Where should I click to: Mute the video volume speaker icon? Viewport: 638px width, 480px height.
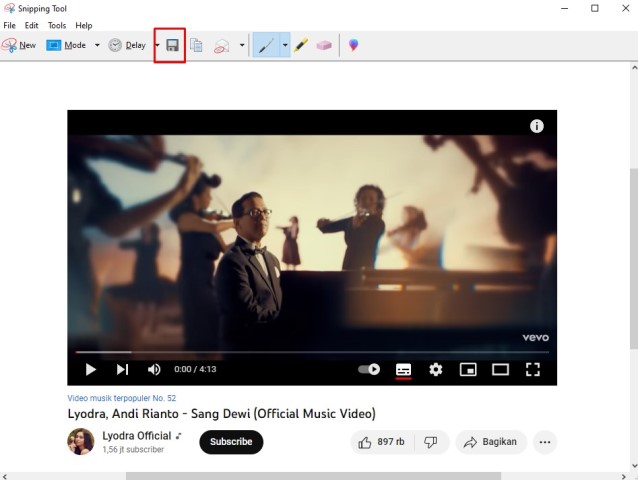coord(154,369)
